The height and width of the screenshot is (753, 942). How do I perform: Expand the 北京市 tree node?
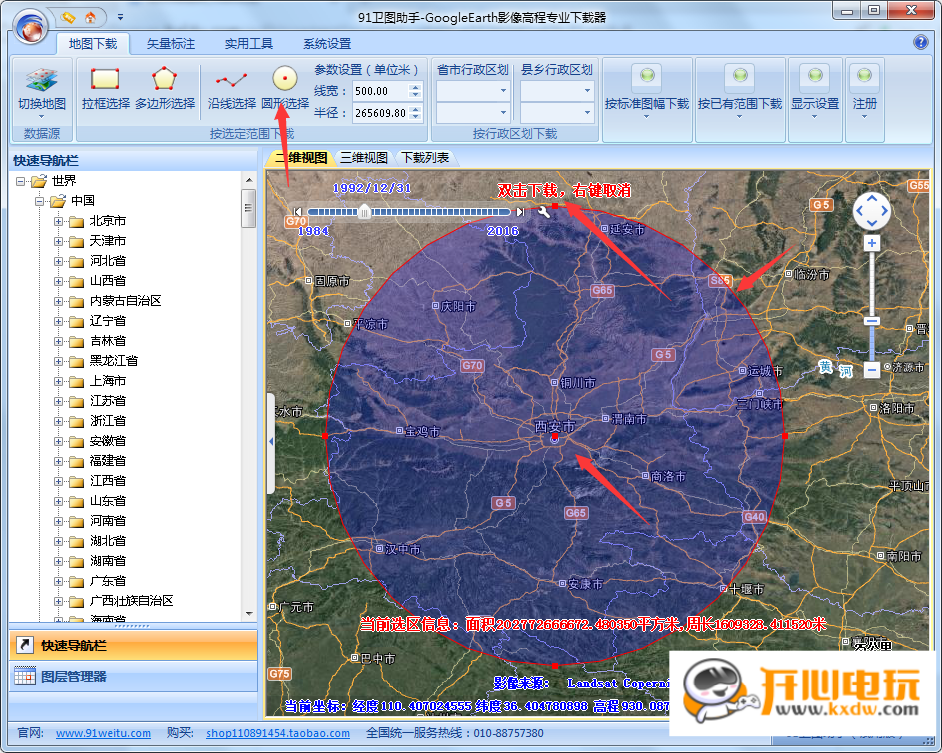tap(58, 221)
